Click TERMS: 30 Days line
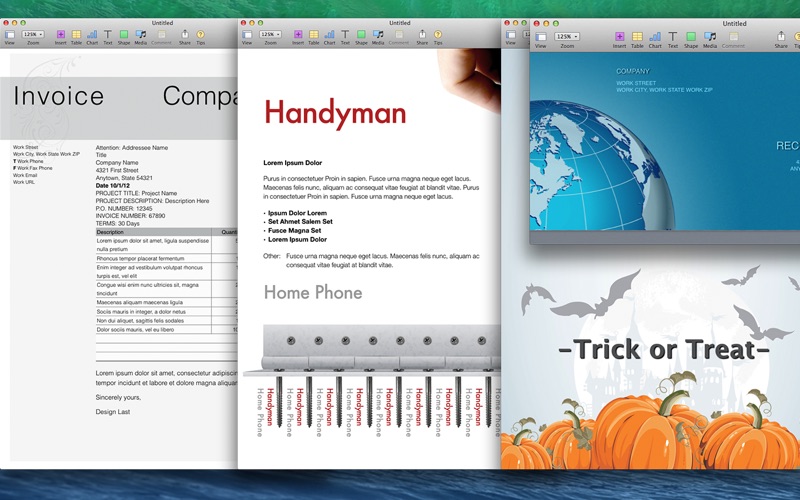Viewport: 800px width, 500px height. 117,223
